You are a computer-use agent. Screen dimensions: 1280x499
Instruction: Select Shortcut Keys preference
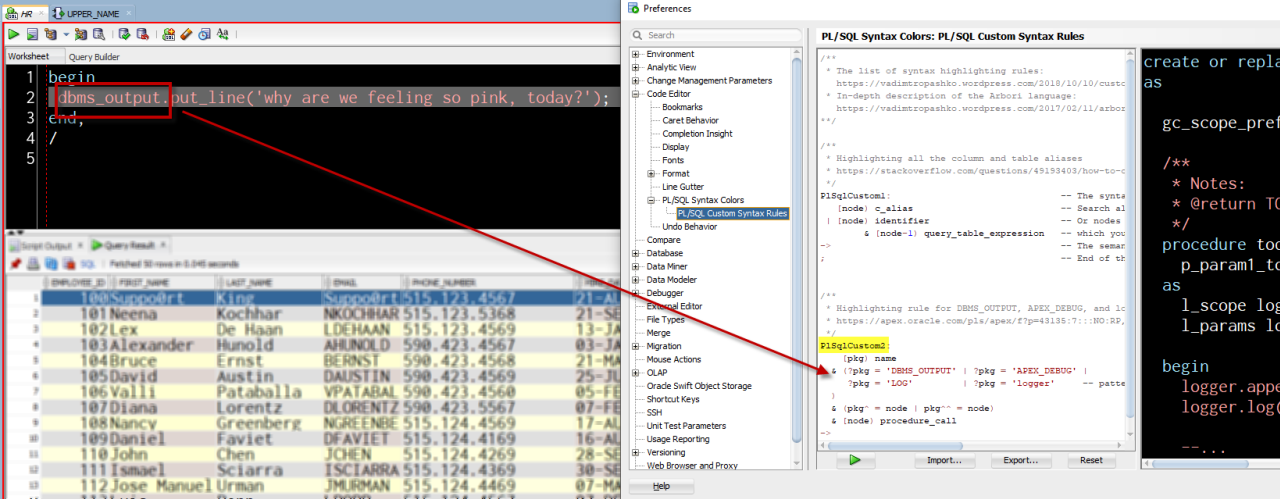(x=672, y=399)
